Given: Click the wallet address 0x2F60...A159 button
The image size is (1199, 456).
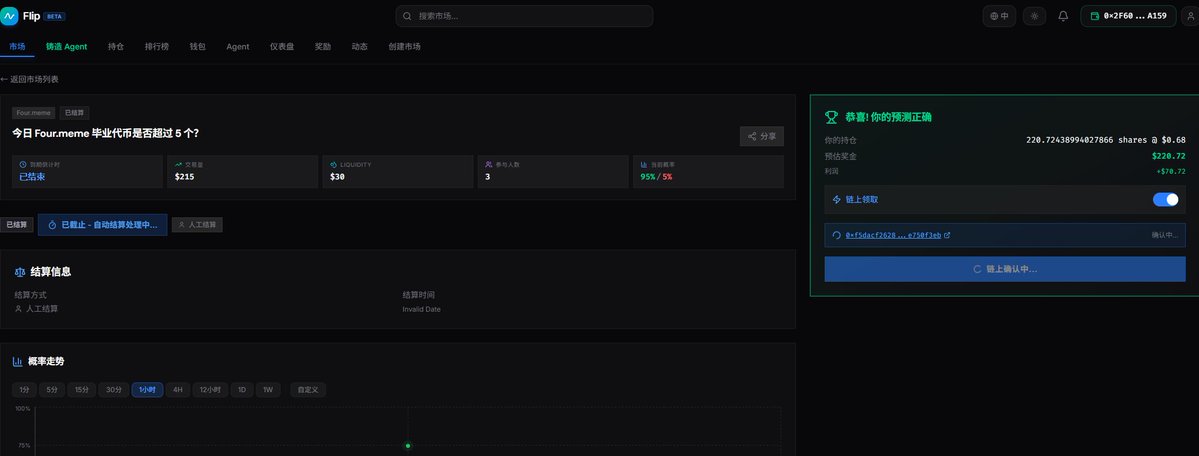Looking at the screenshot, I should 1128,16.
